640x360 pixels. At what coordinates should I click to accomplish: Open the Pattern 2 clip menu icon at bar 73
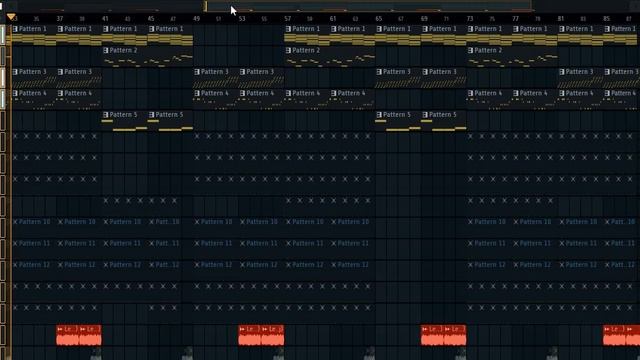coord(471,50)
